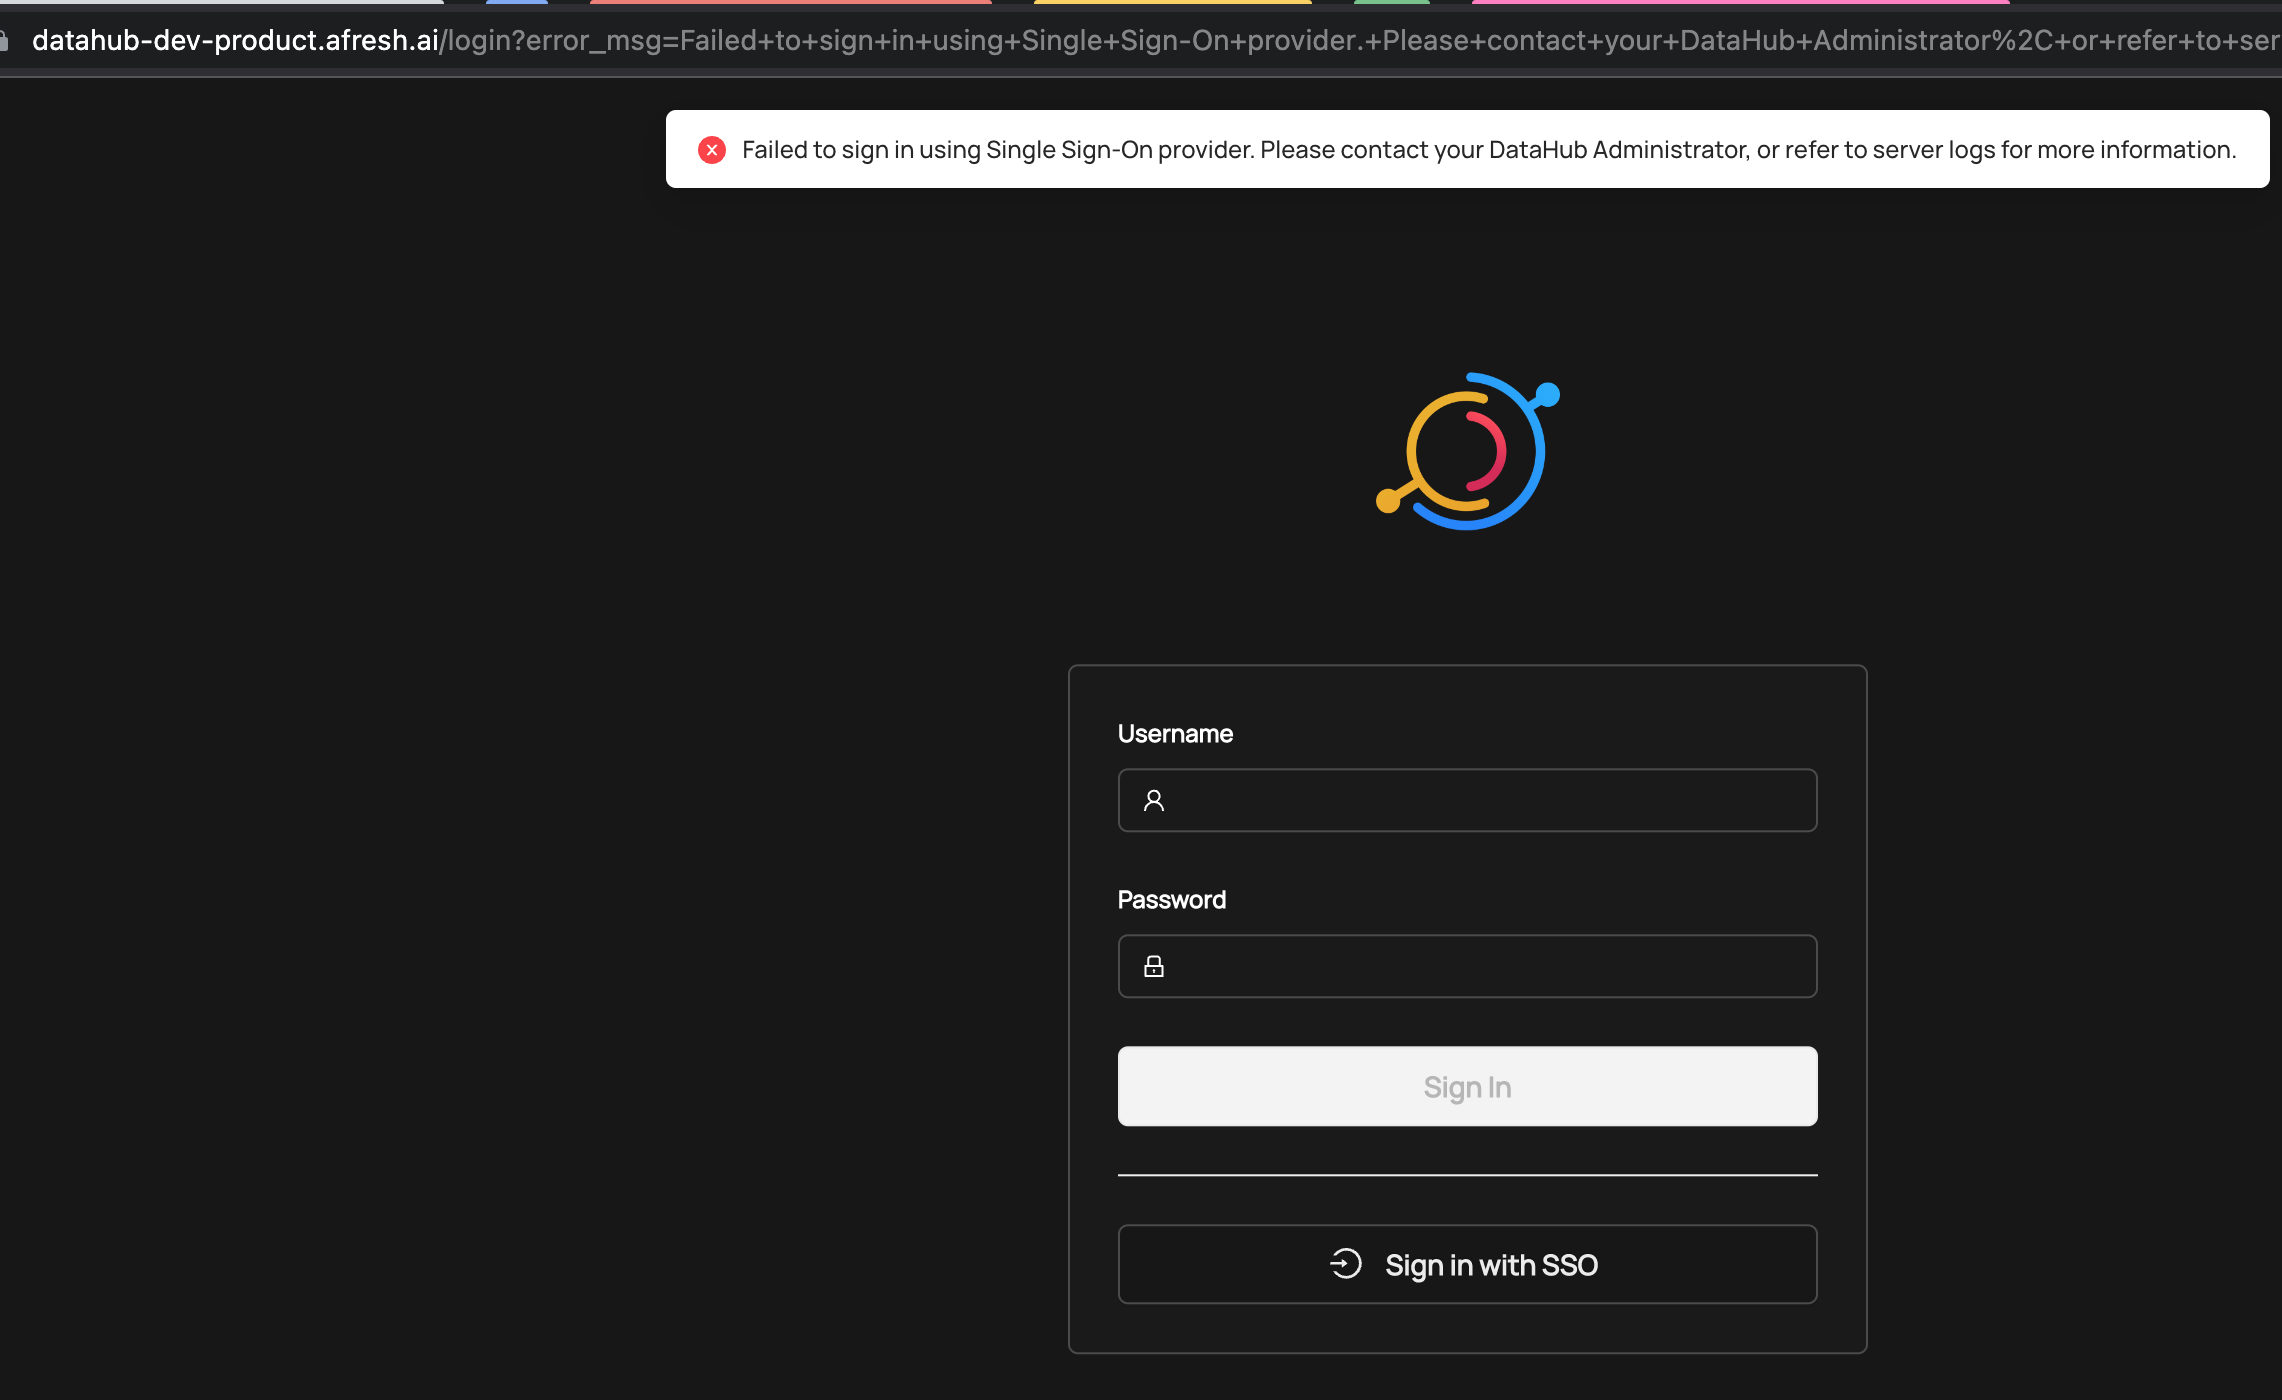Click the user icon in Username field
2282x1400 pixels.
[1154, 800]
